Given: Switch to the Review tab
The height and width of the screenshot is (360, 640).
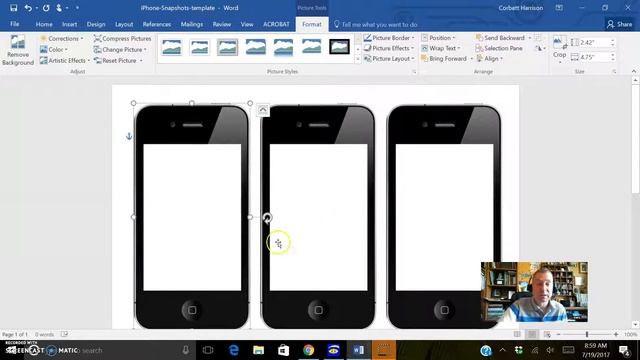Looking at the screenshot, I should coord(222,24).
